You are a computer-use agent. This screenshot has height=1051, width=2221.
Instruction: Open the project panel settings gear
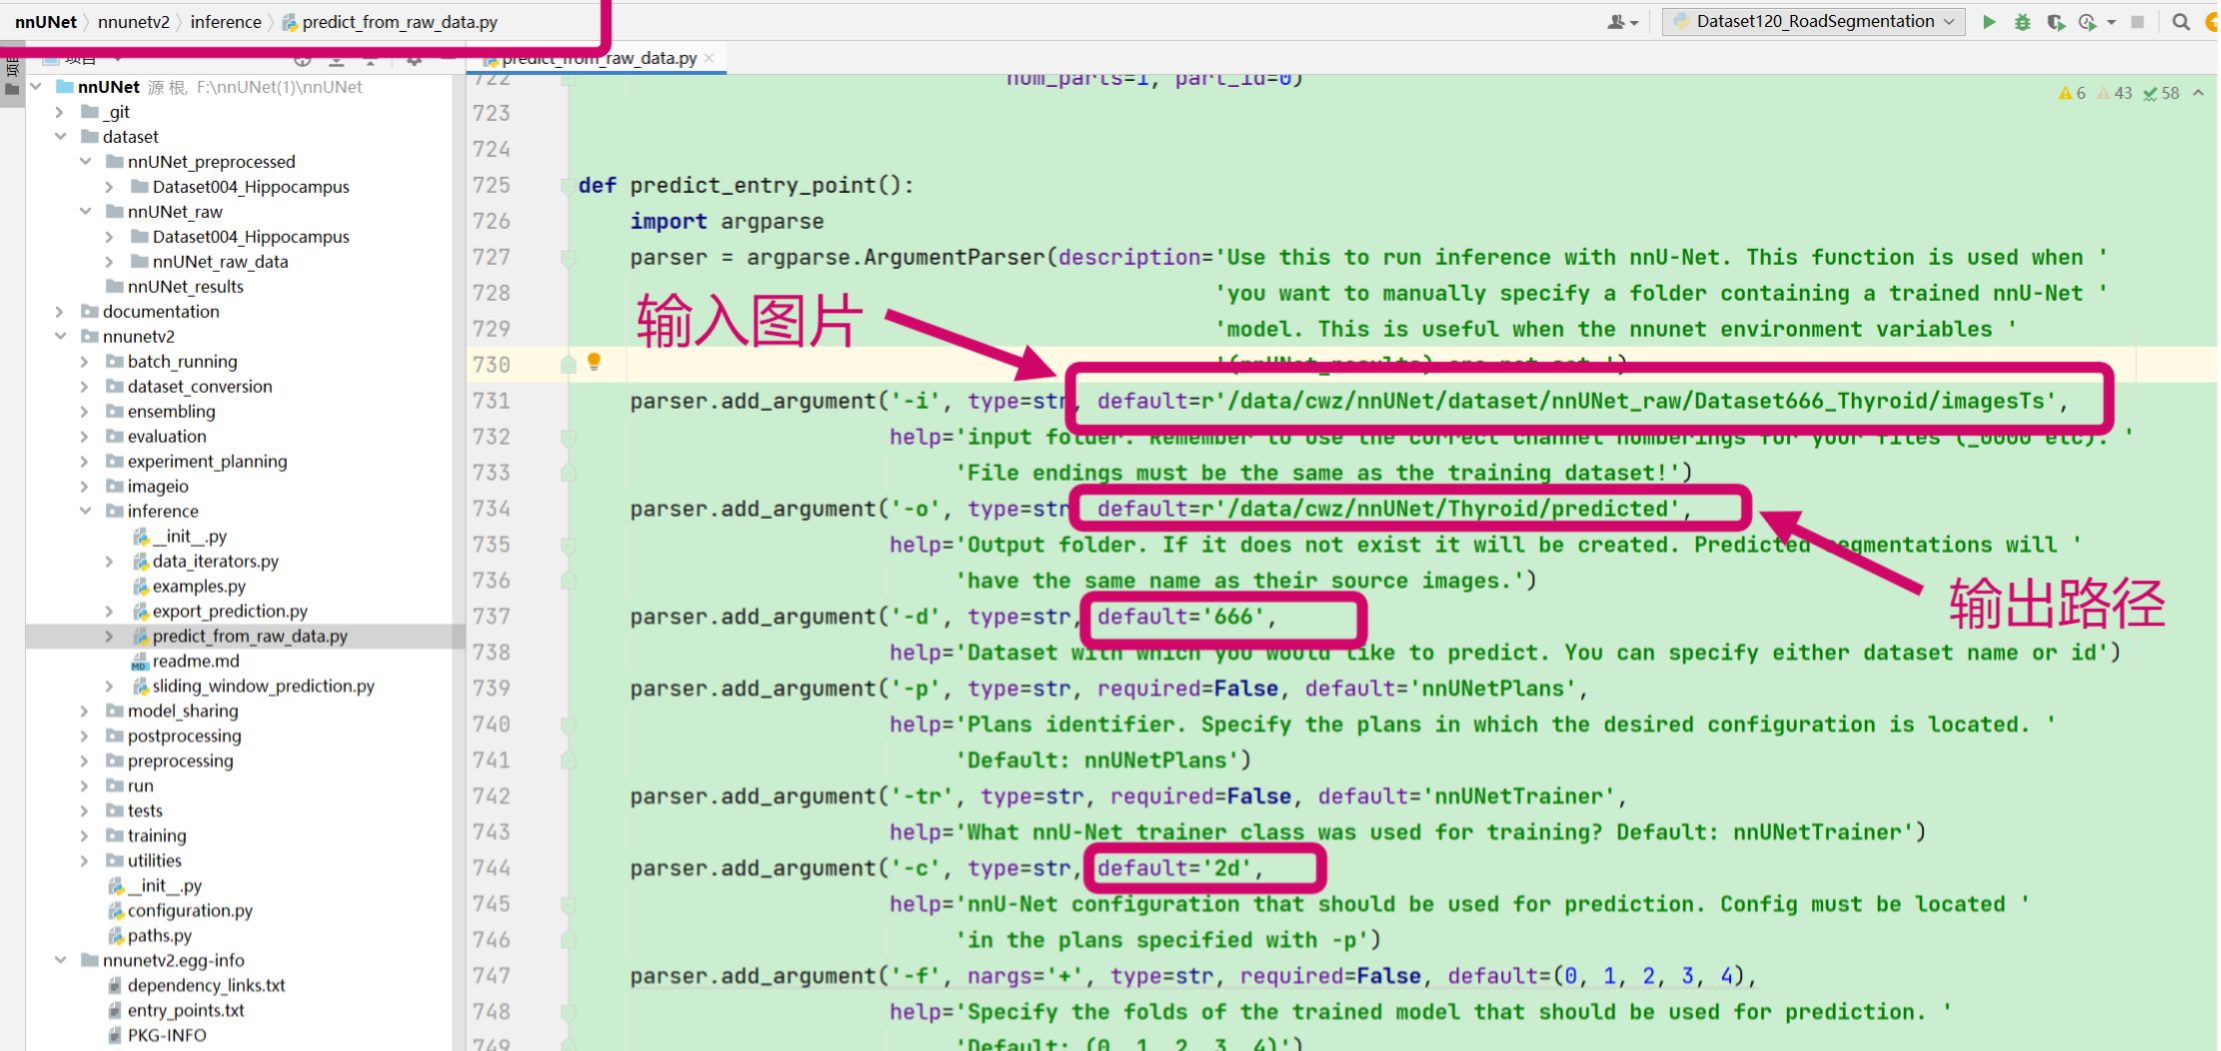pyautogui.click(x=414, y=60)
